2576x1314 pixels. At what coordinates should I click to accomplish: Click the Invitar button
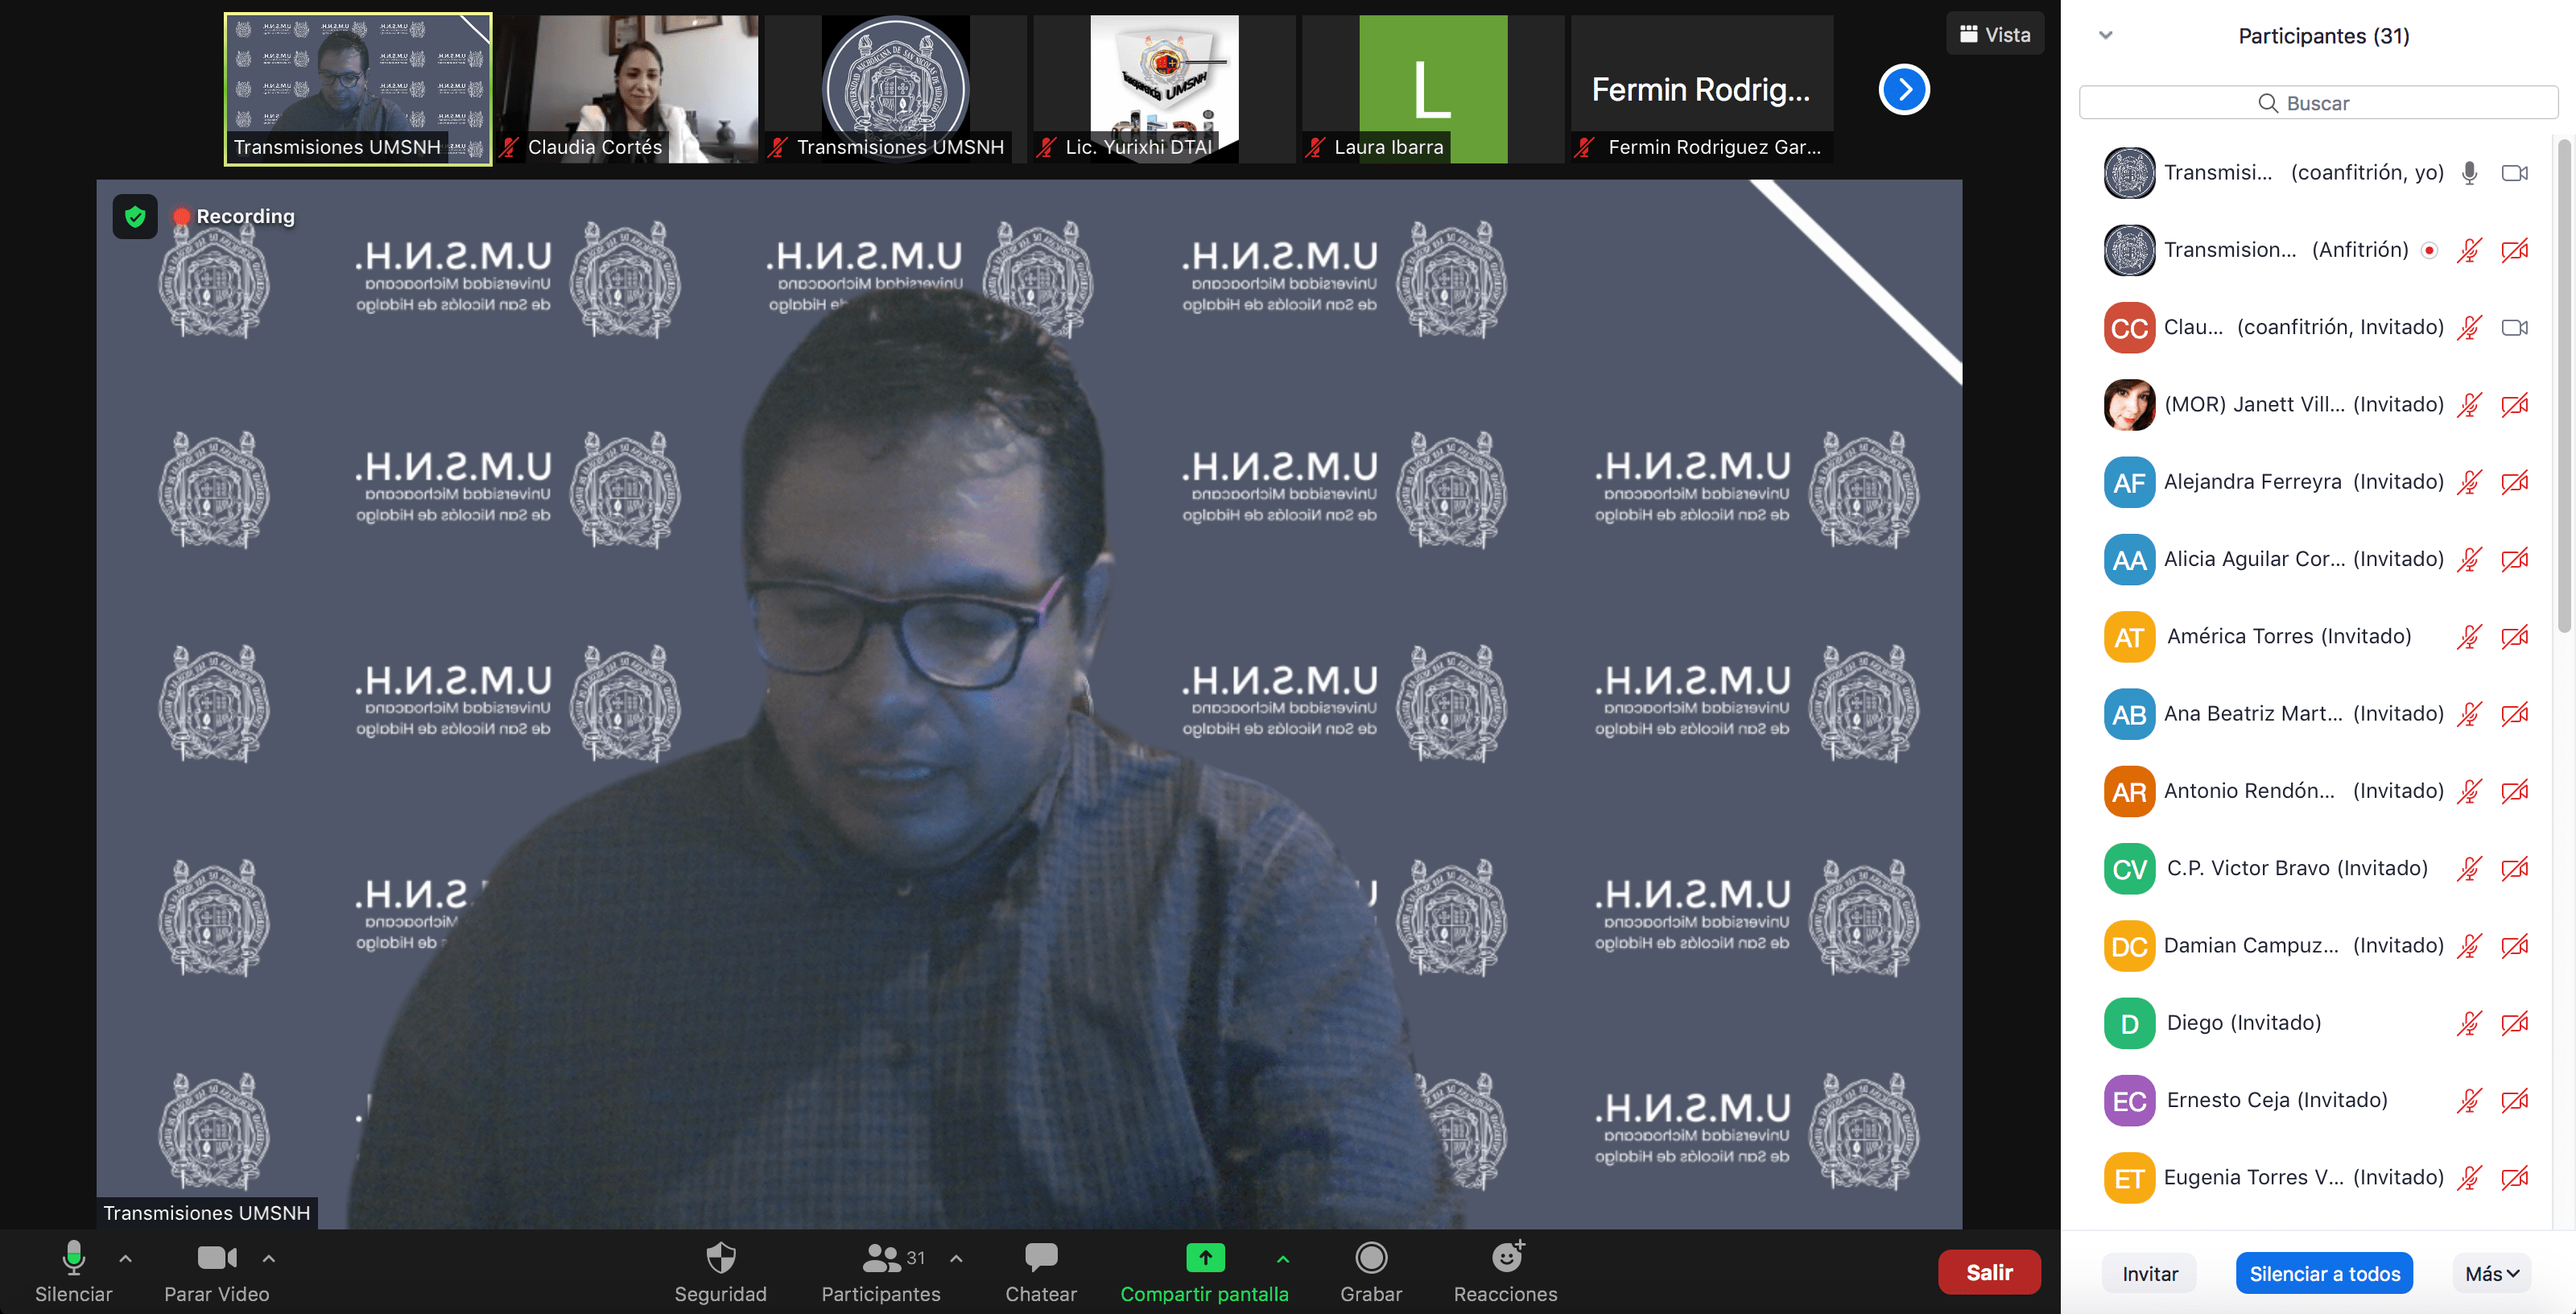pyautogui.click(x=2149, y=1274)
